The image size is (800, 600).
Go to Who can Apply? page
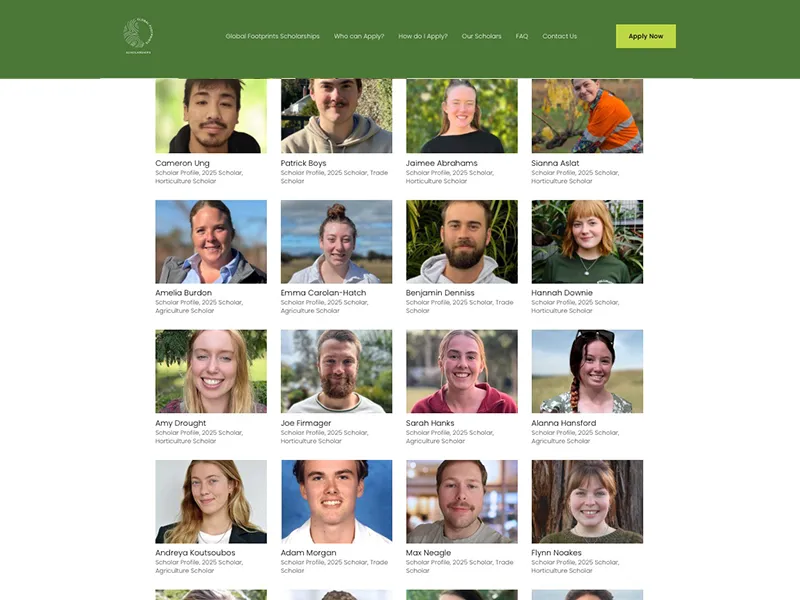[x=359, y=36]
